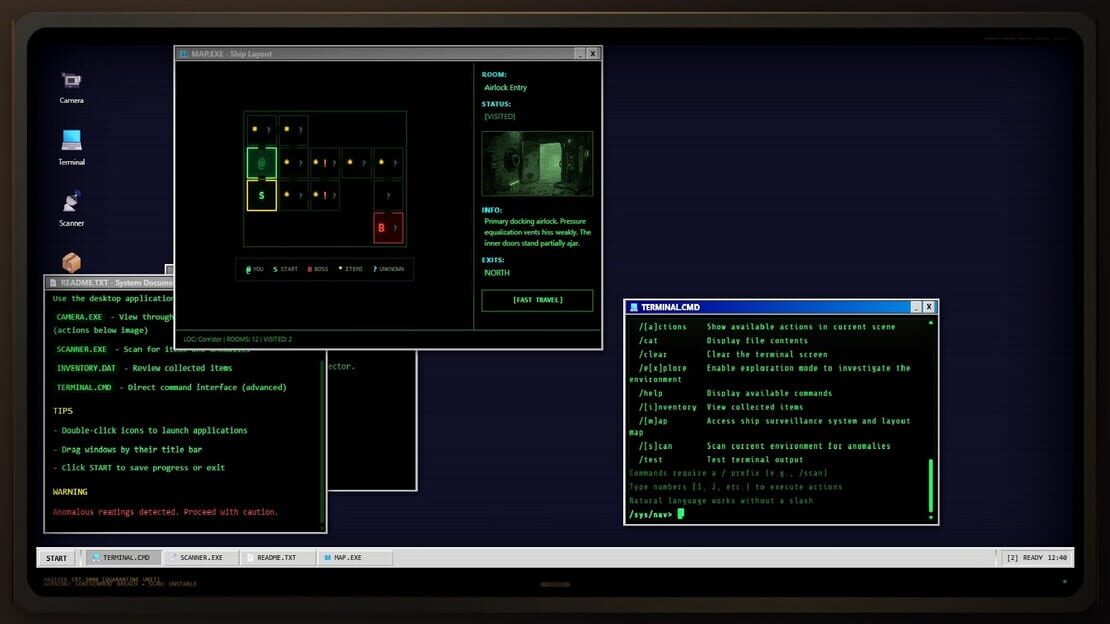Click the Airlock Entry room preview image
1110x624 pixels.
coord(537,164)
